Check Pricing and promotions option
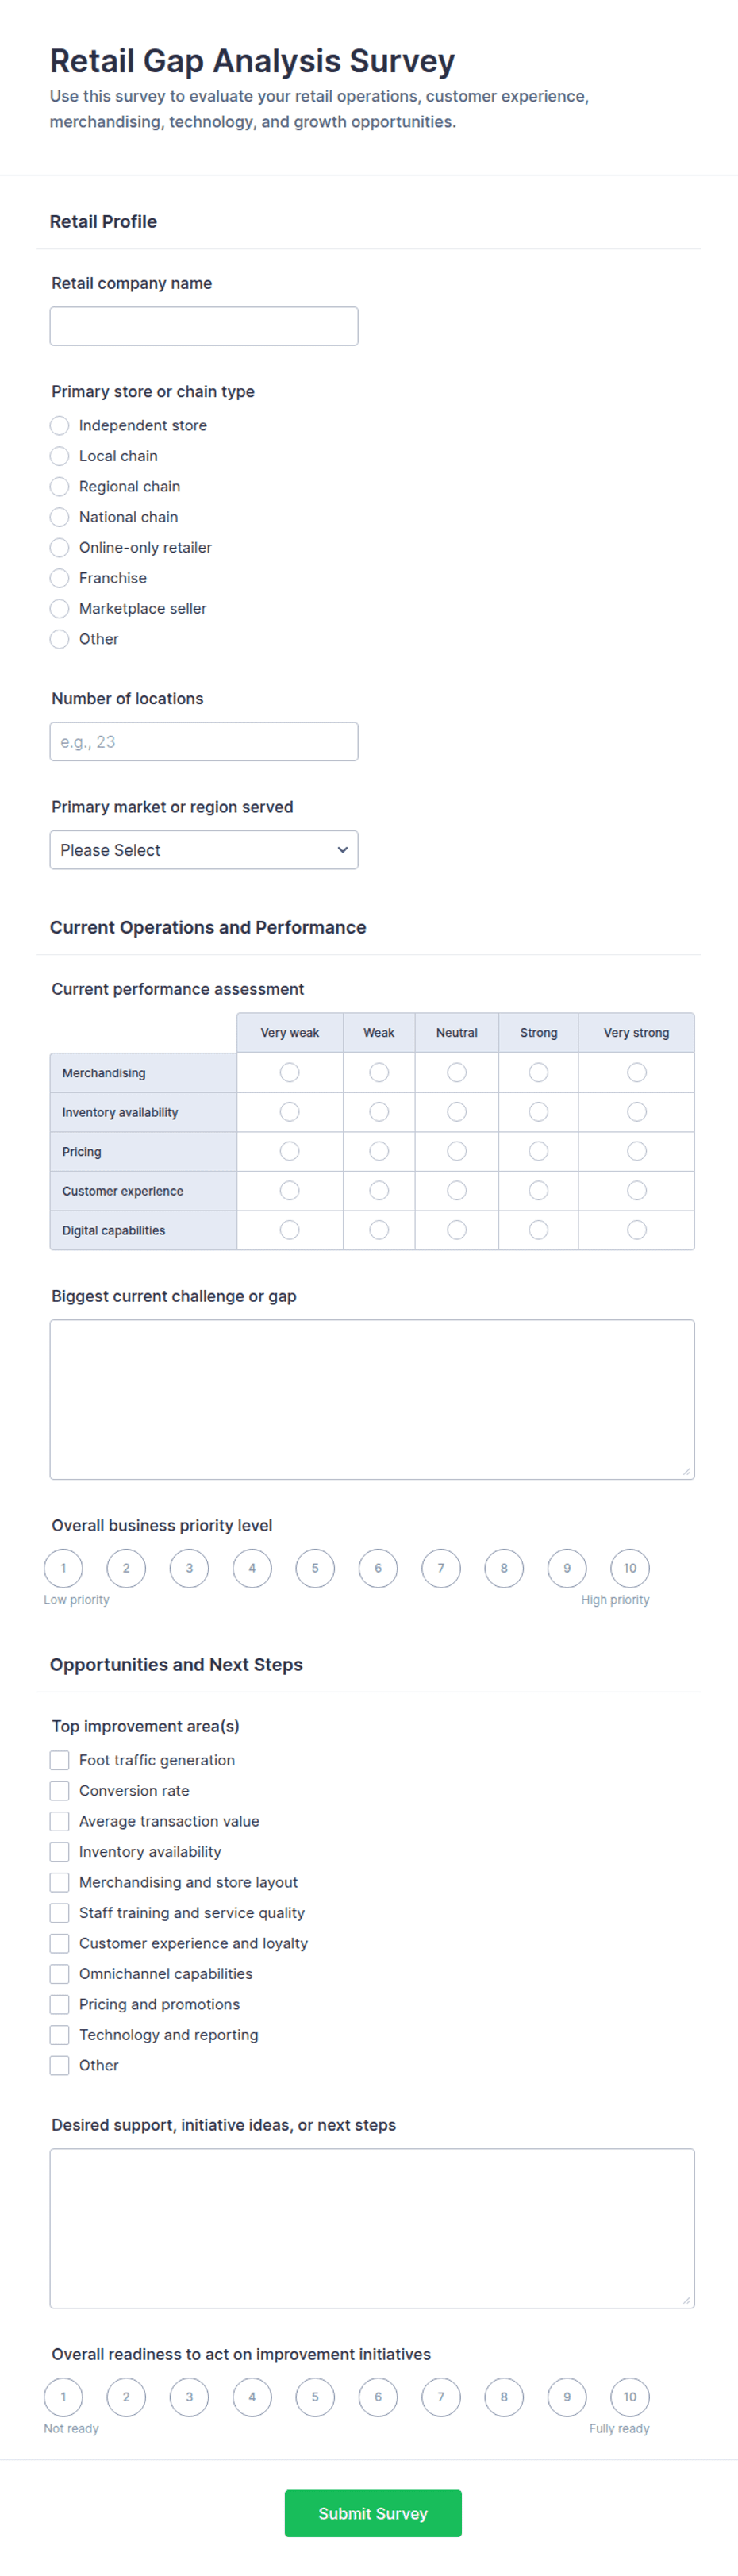 point(60,2004)
